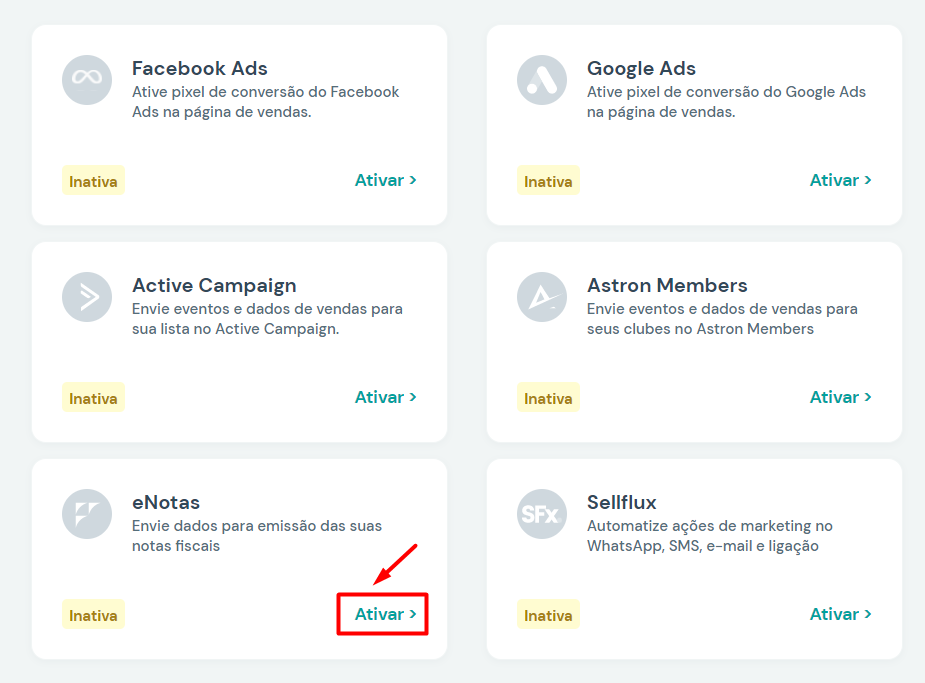Click Ativar for Astron Members

[x=841, y=397]
